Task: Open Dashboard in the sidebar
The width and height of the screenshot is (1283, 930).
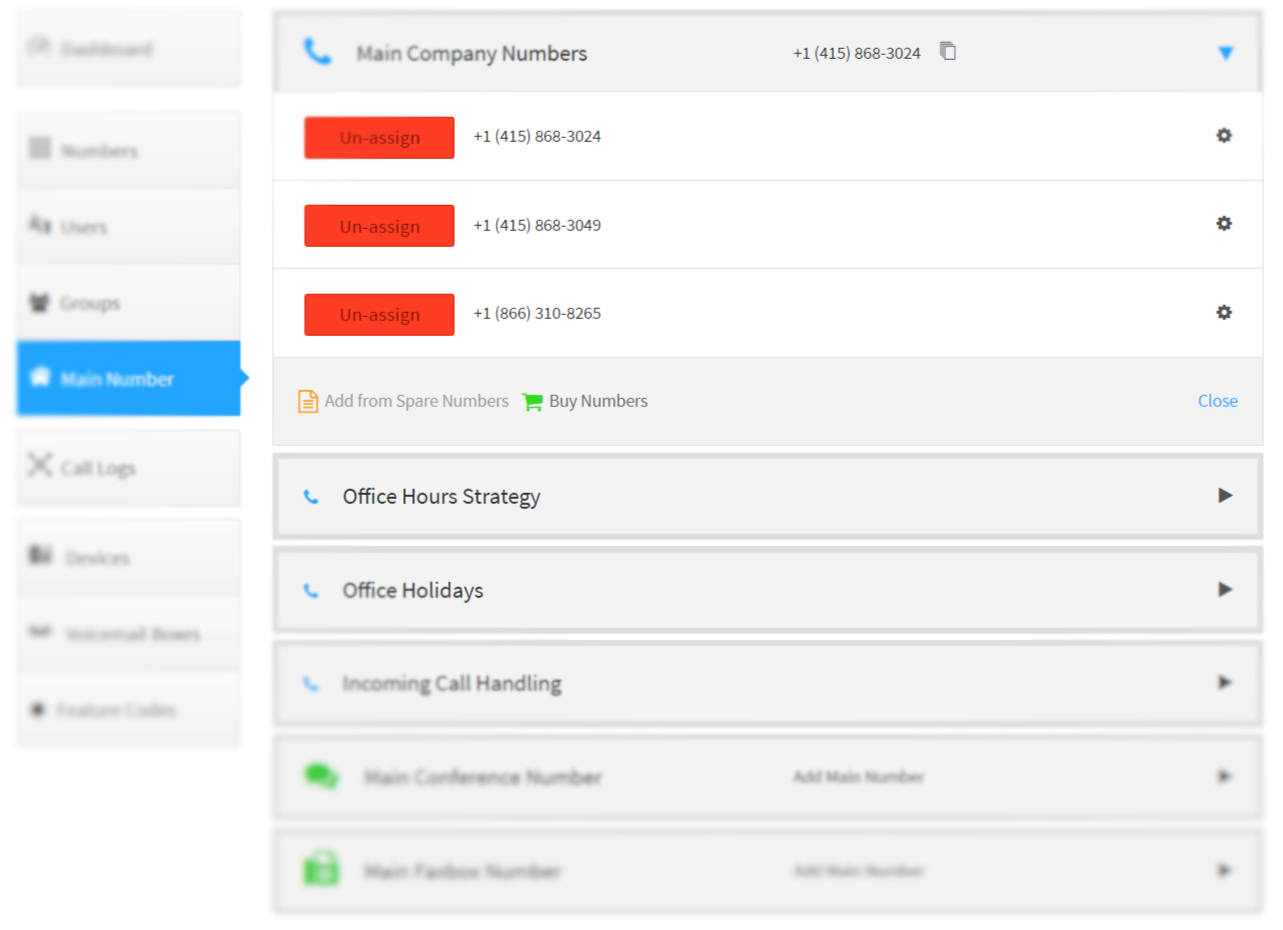Action: tap(128, 48)
